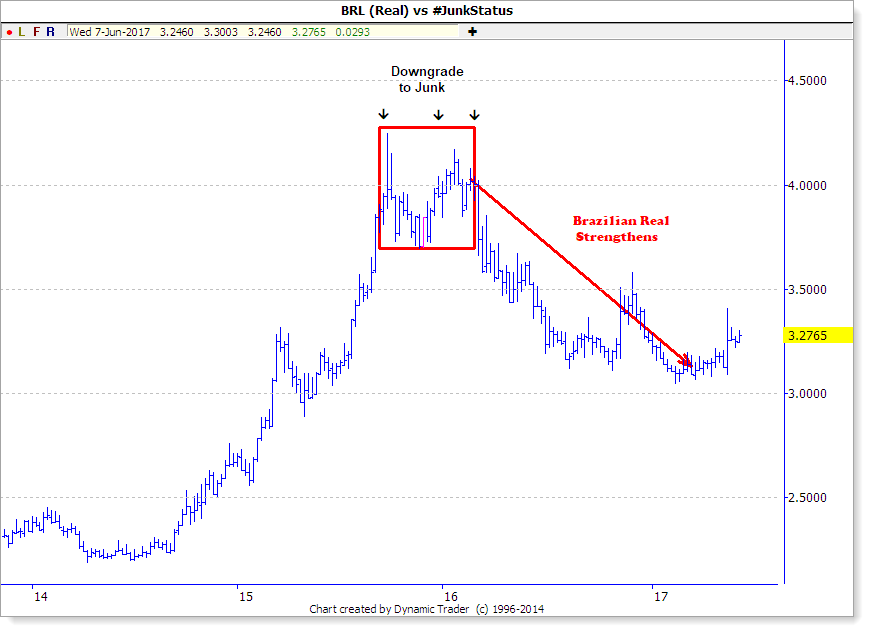Viewport: 869px width, 632px height.
Task: Select the Brazilian Real Strengthens annotation text
Action: coord(620,229)
